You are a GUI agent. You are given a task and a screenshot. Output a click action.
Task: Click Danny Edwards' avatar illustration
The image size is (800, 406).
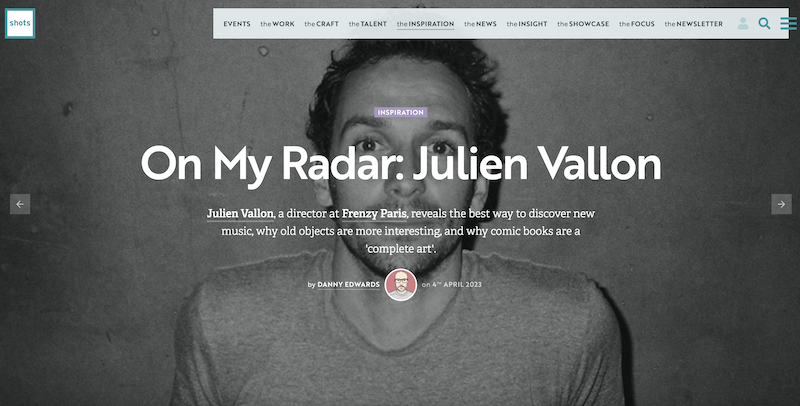pos(401,285)
